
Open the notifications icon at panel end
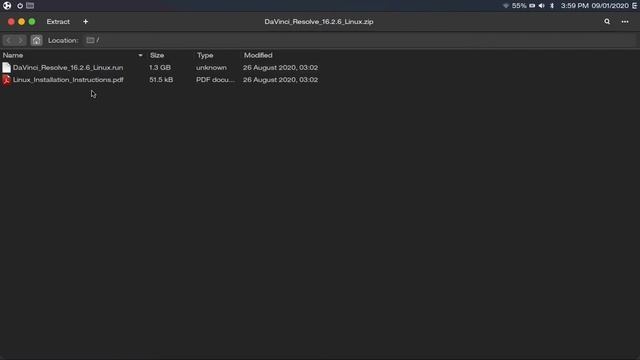635,6
